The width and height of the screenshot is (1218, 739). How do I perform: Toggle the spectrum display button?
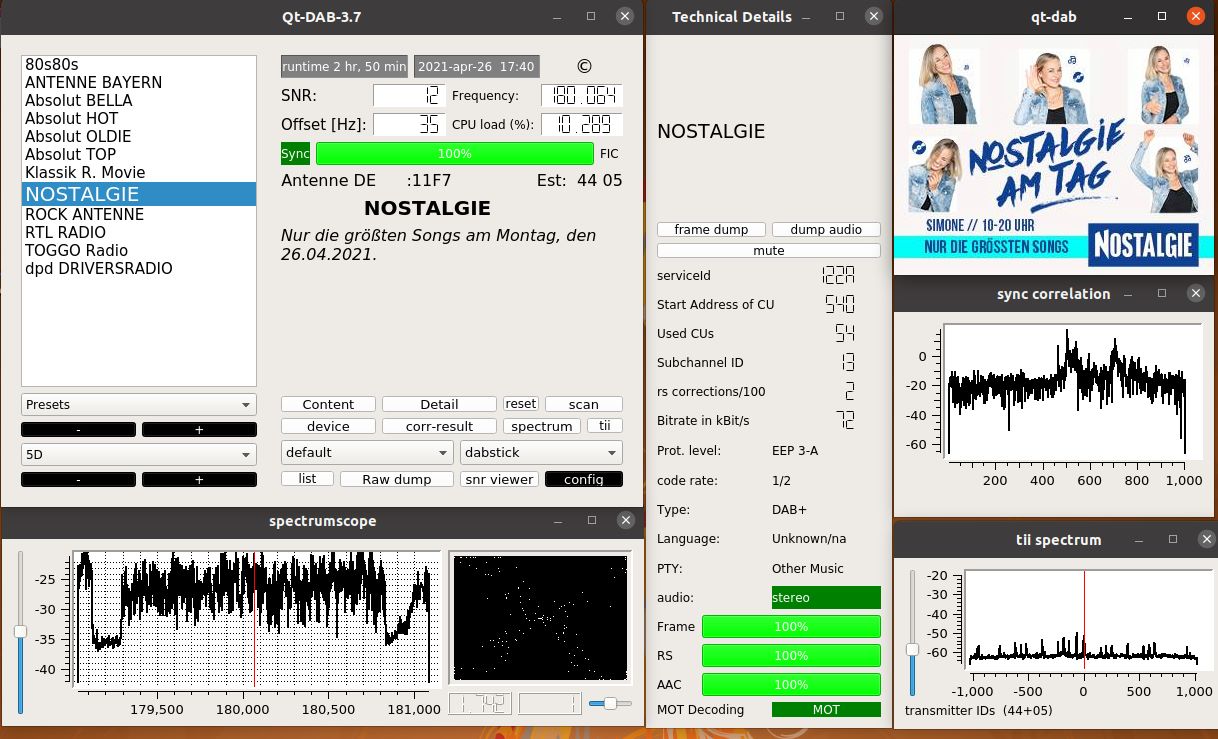[x=541, y=426]
